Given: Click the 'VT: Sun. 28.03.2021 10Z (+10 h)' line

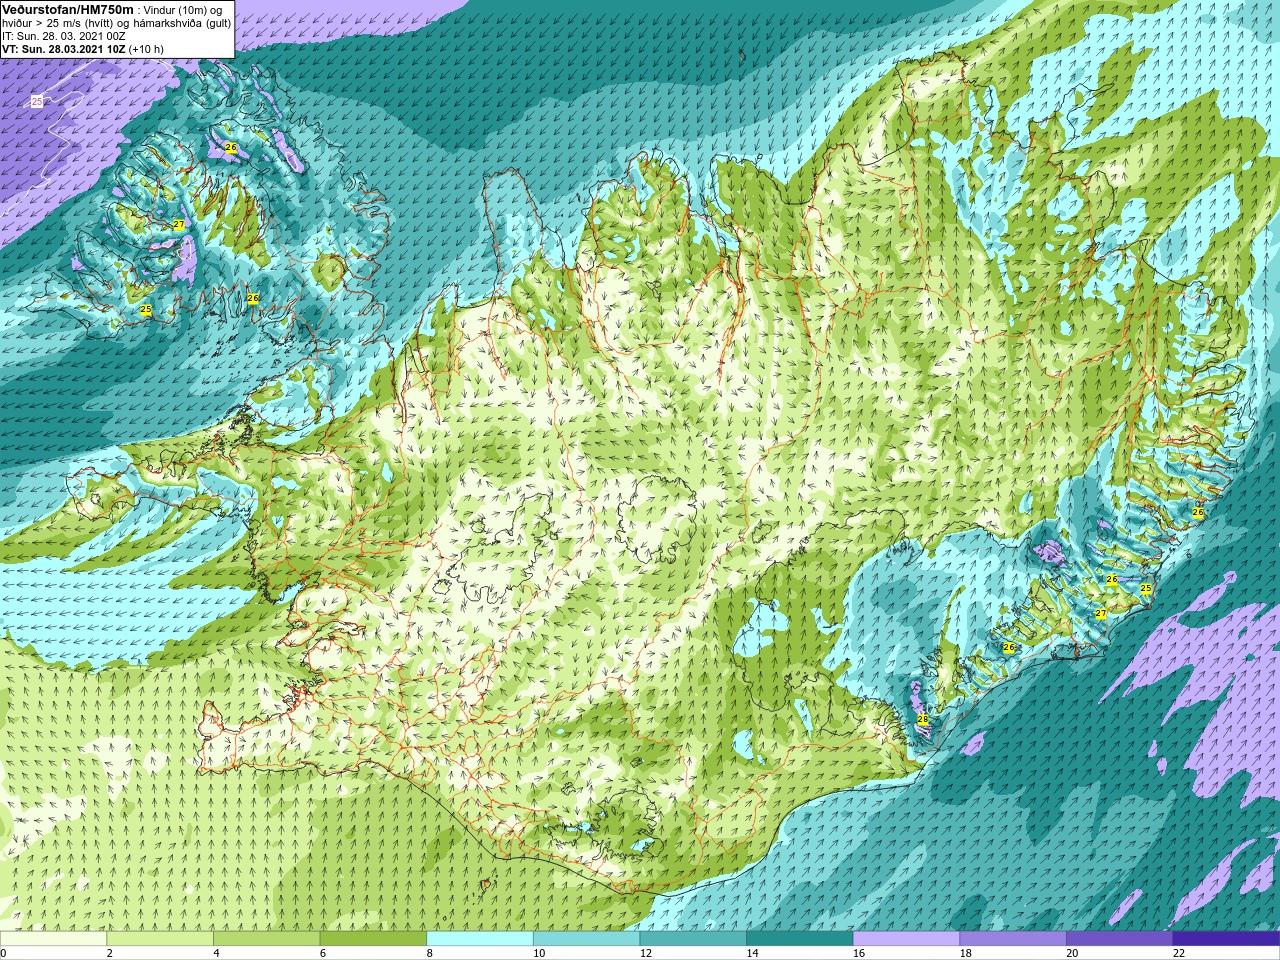Looking at the screenshot, I should coord(83,49).
